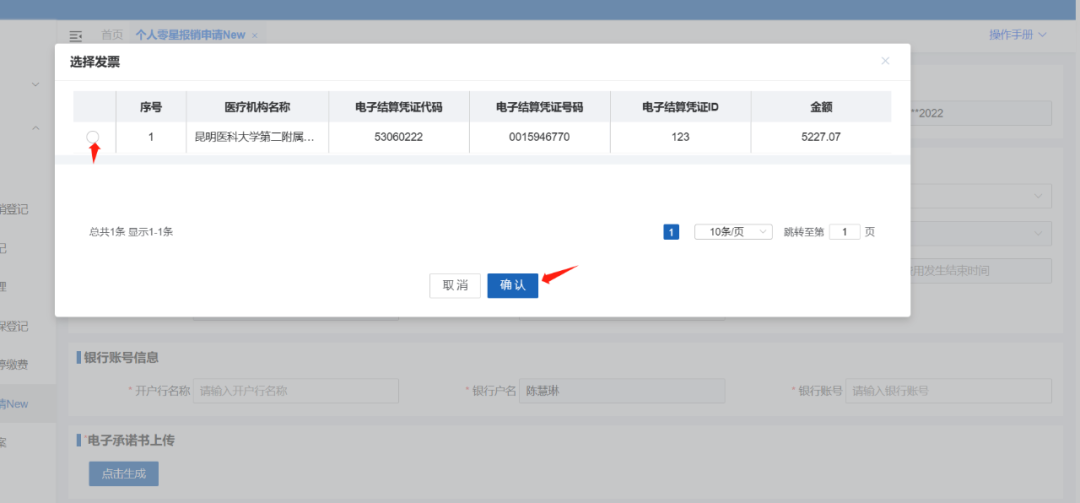
Task: Select the 个人零星报销申请New tab
Action: pyautogui.click(x=190, y=35)
